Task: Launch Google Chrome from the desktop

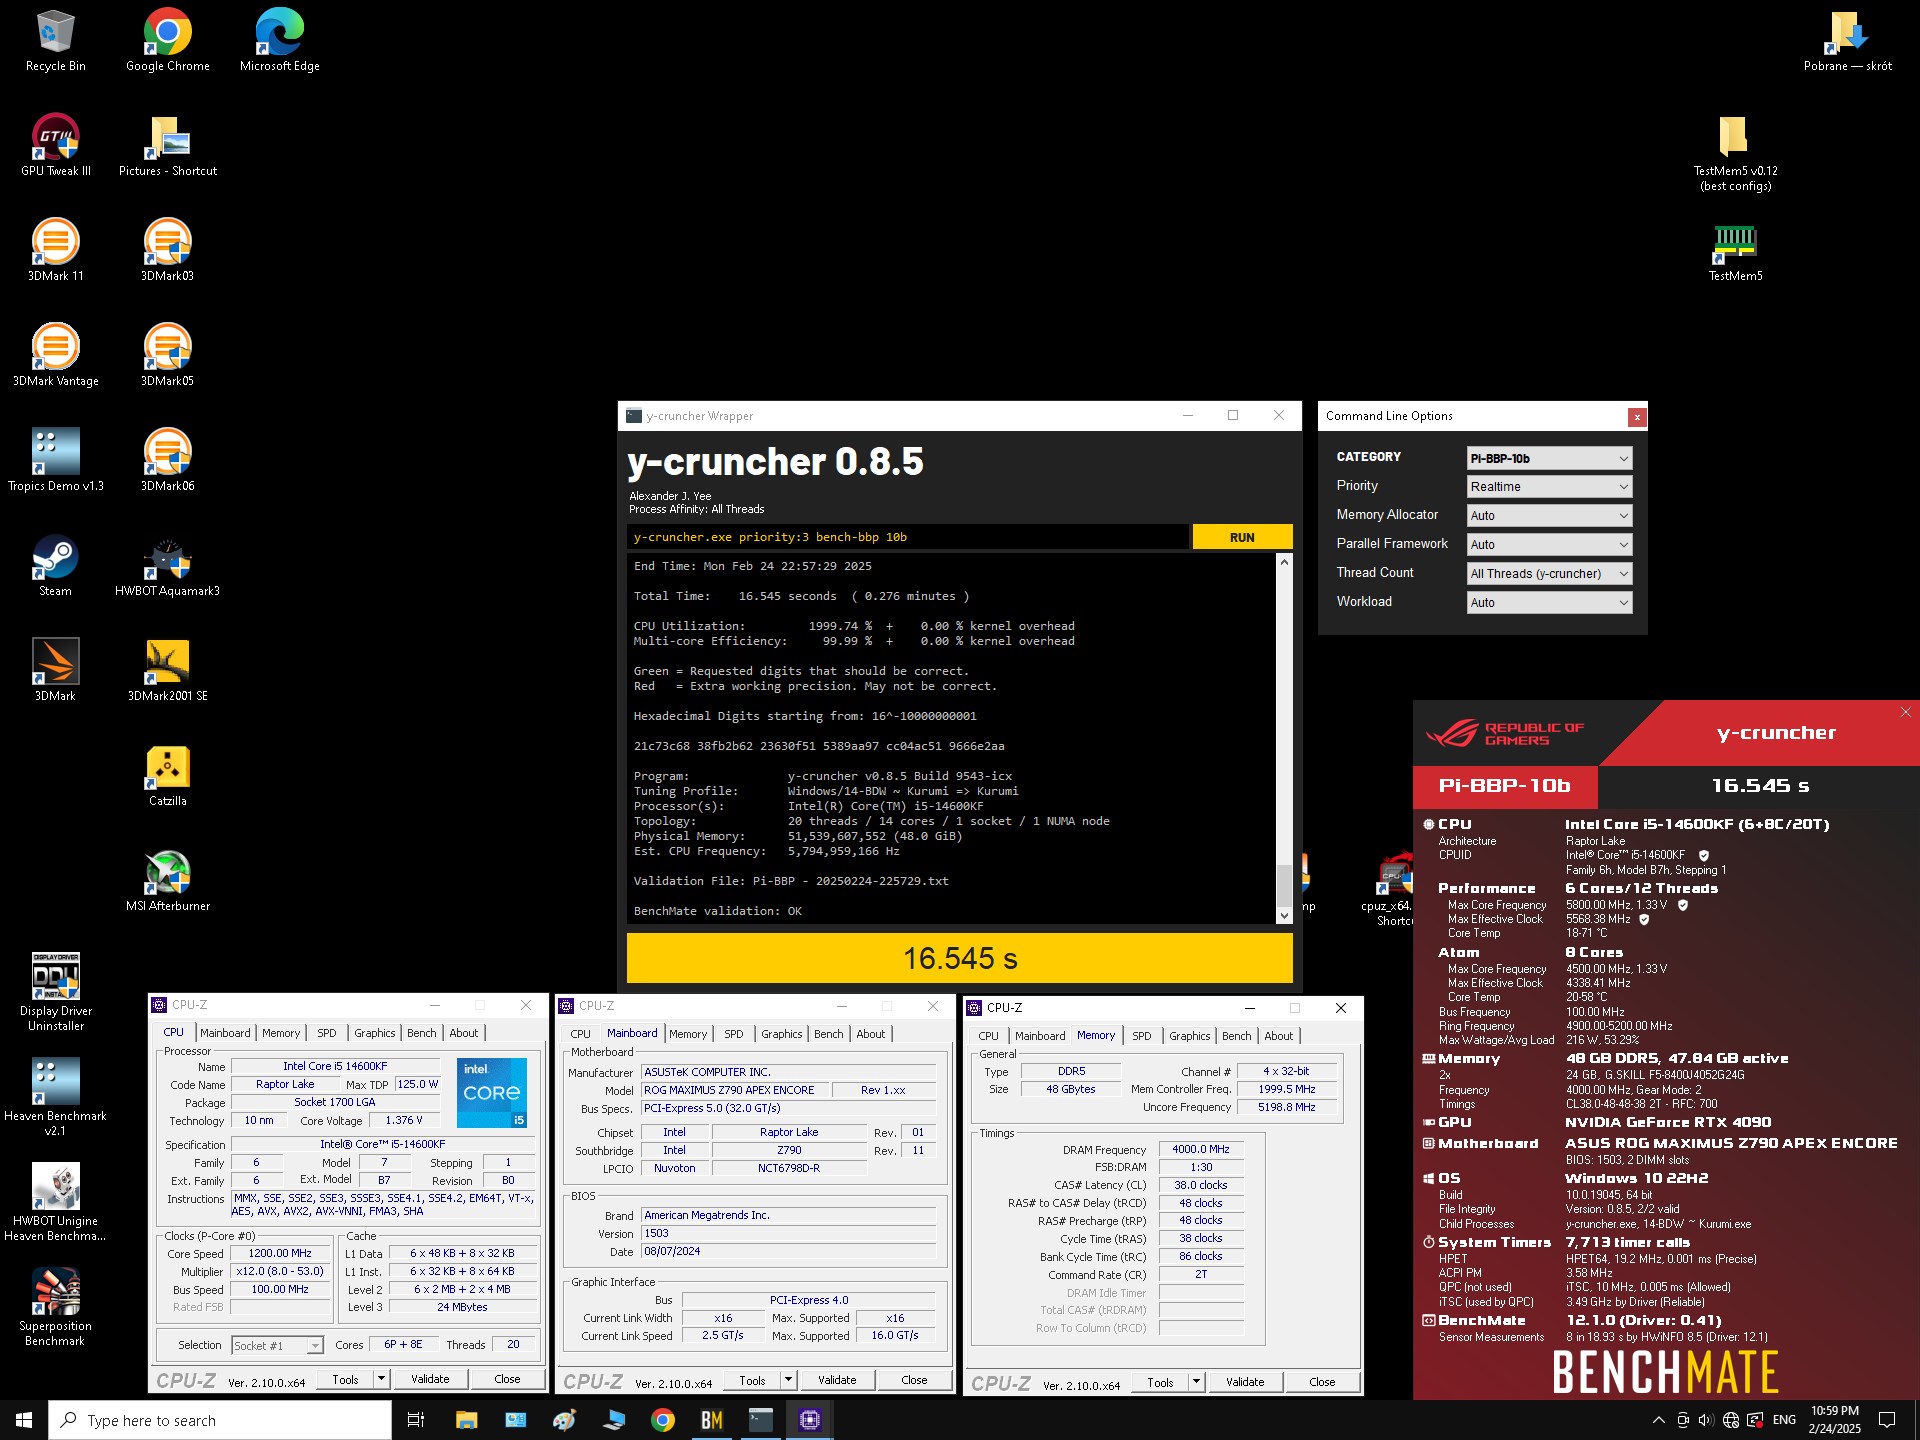Action: coord(167,42)
